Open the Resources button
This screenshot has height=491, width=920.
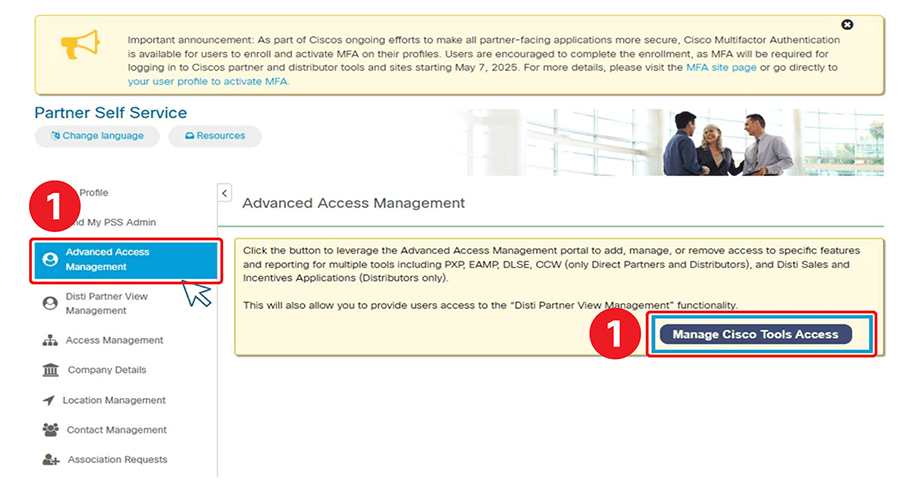214,136
